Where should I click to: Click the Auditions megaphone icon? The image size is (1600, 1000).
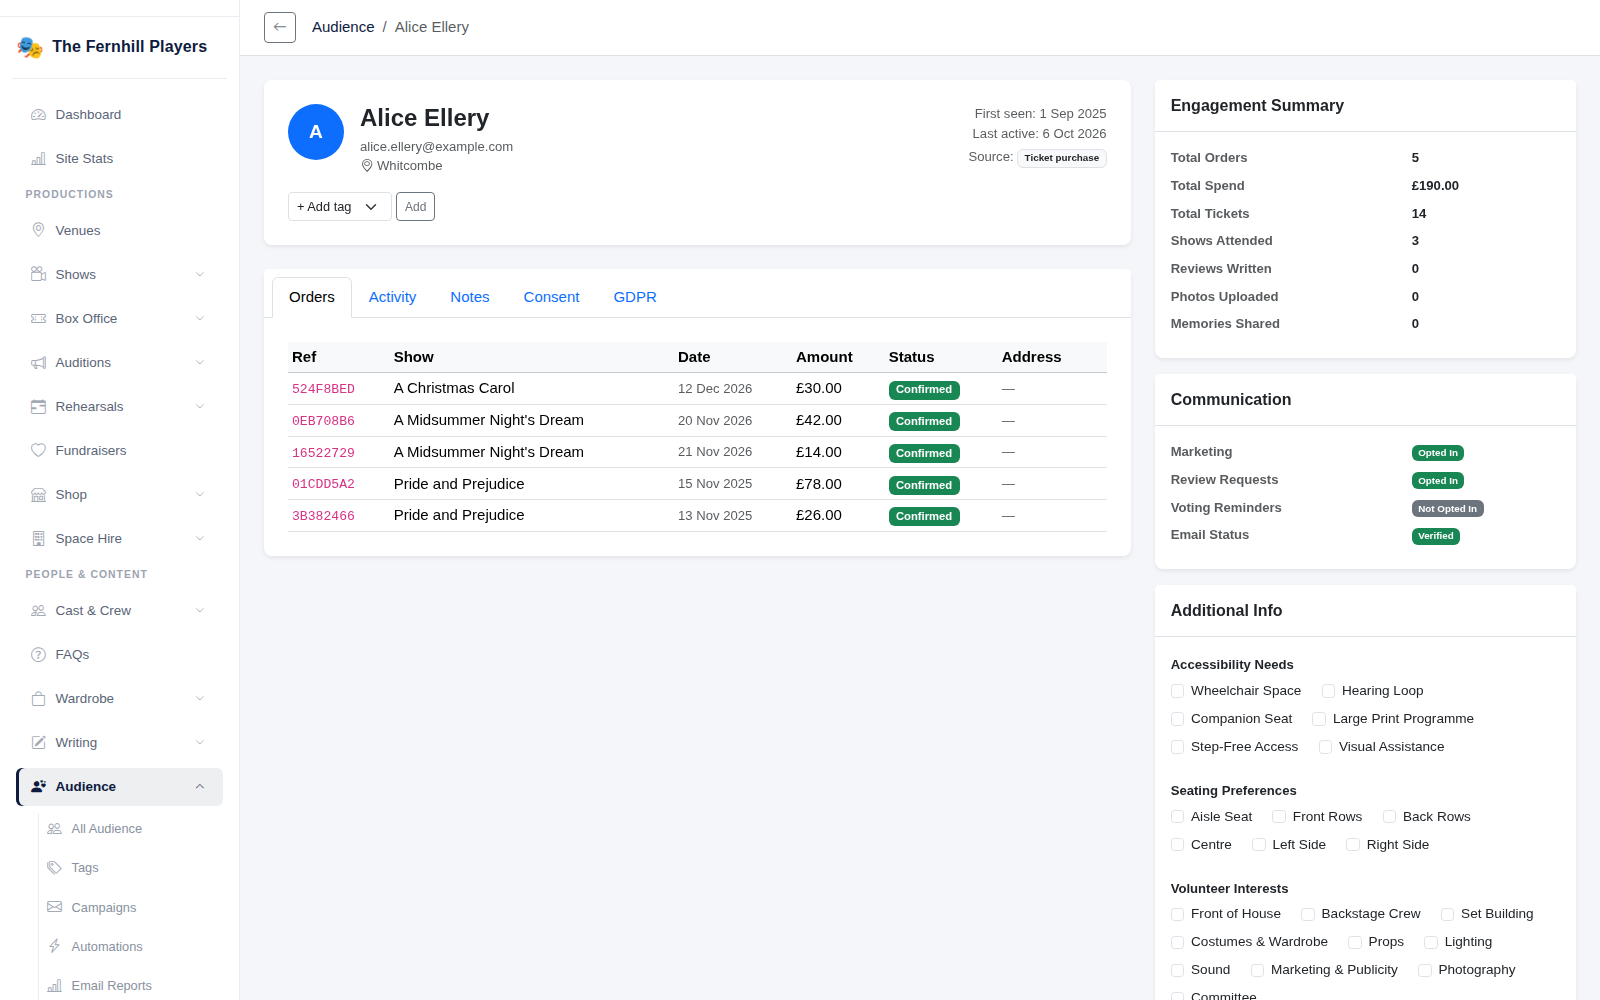pyautogui.click(x=38, y=363)
